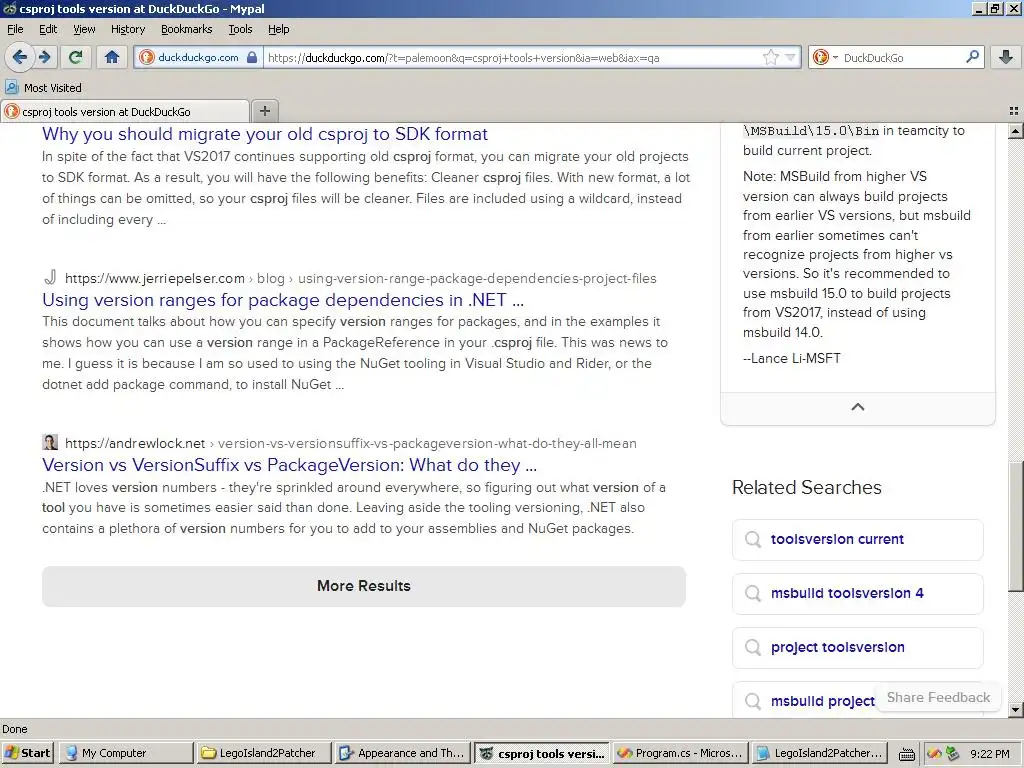Go back with the Back arrow button
The height and width of the screenshot is (768, 1024).
click(x=20, y=57)
